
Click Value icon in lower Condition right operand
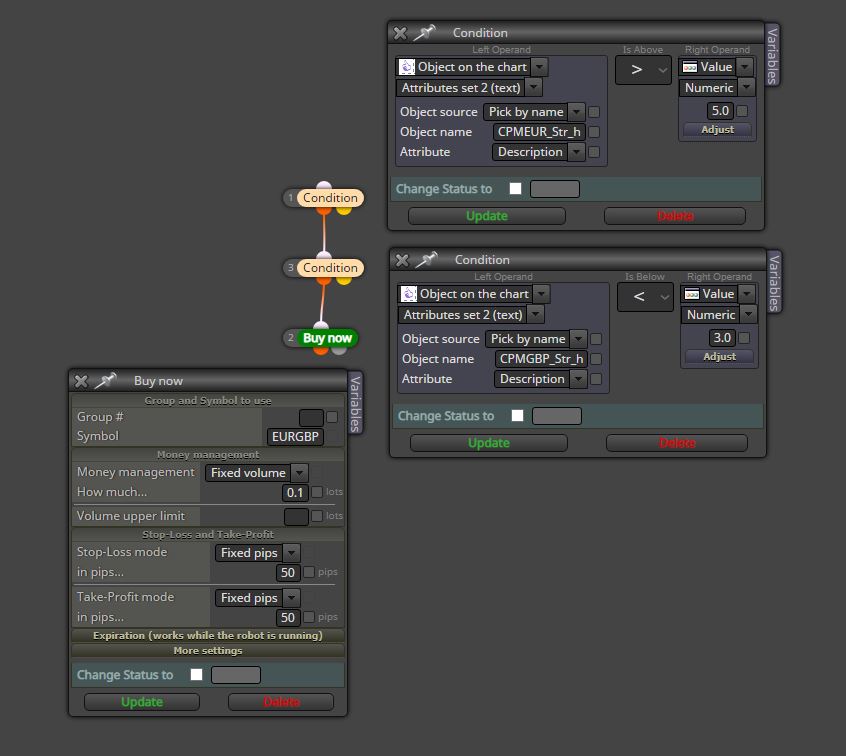pyautogui.click(x=692, y=294)
